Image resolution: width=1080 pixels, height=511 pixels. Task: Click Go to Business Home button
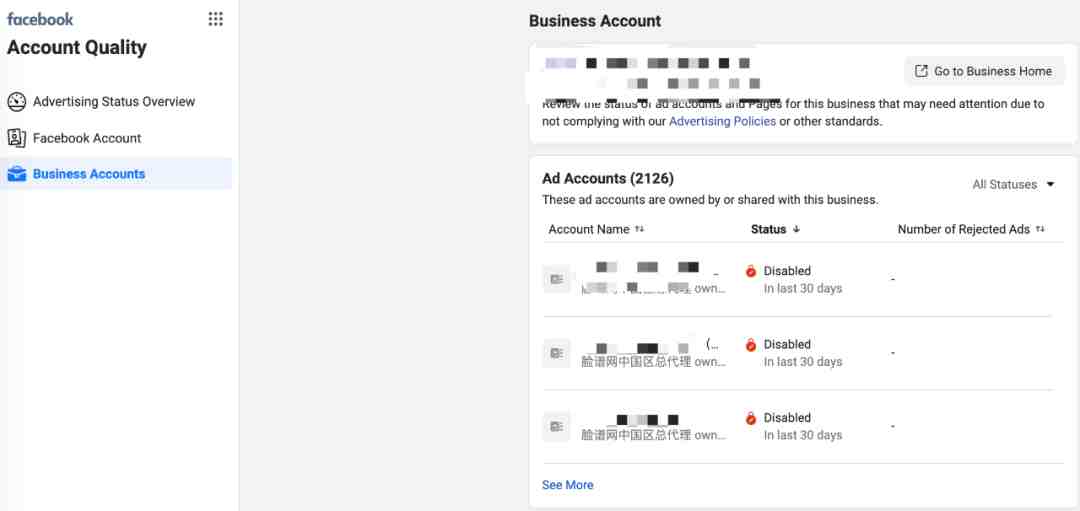(984, 71)
